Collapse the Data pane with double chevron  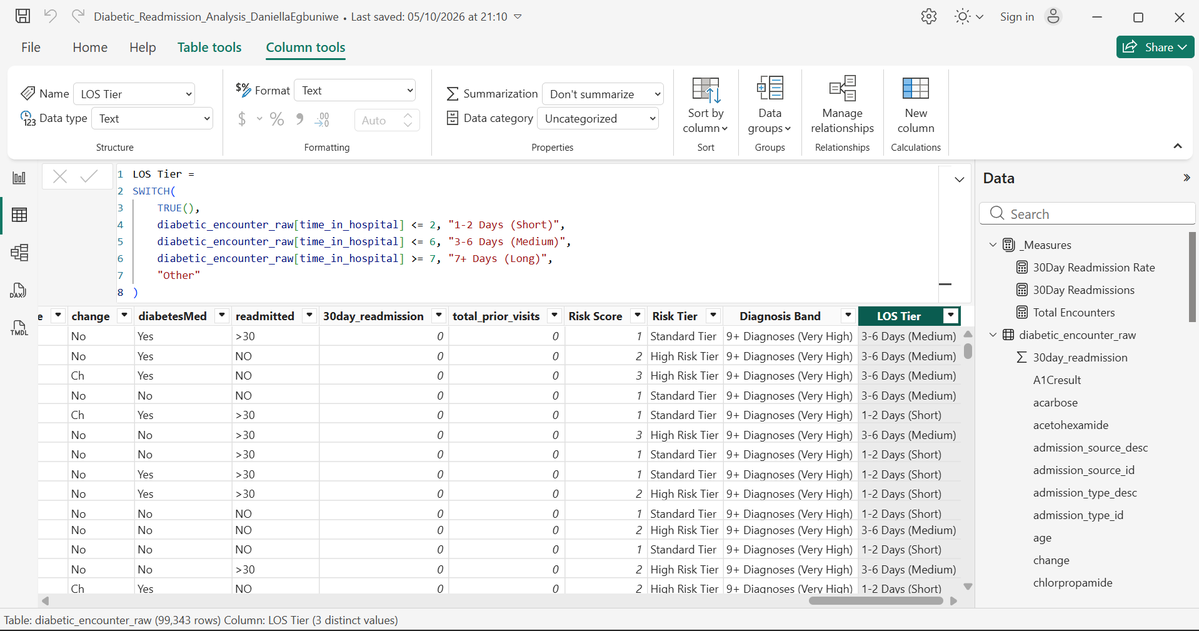click(1186, 177)
